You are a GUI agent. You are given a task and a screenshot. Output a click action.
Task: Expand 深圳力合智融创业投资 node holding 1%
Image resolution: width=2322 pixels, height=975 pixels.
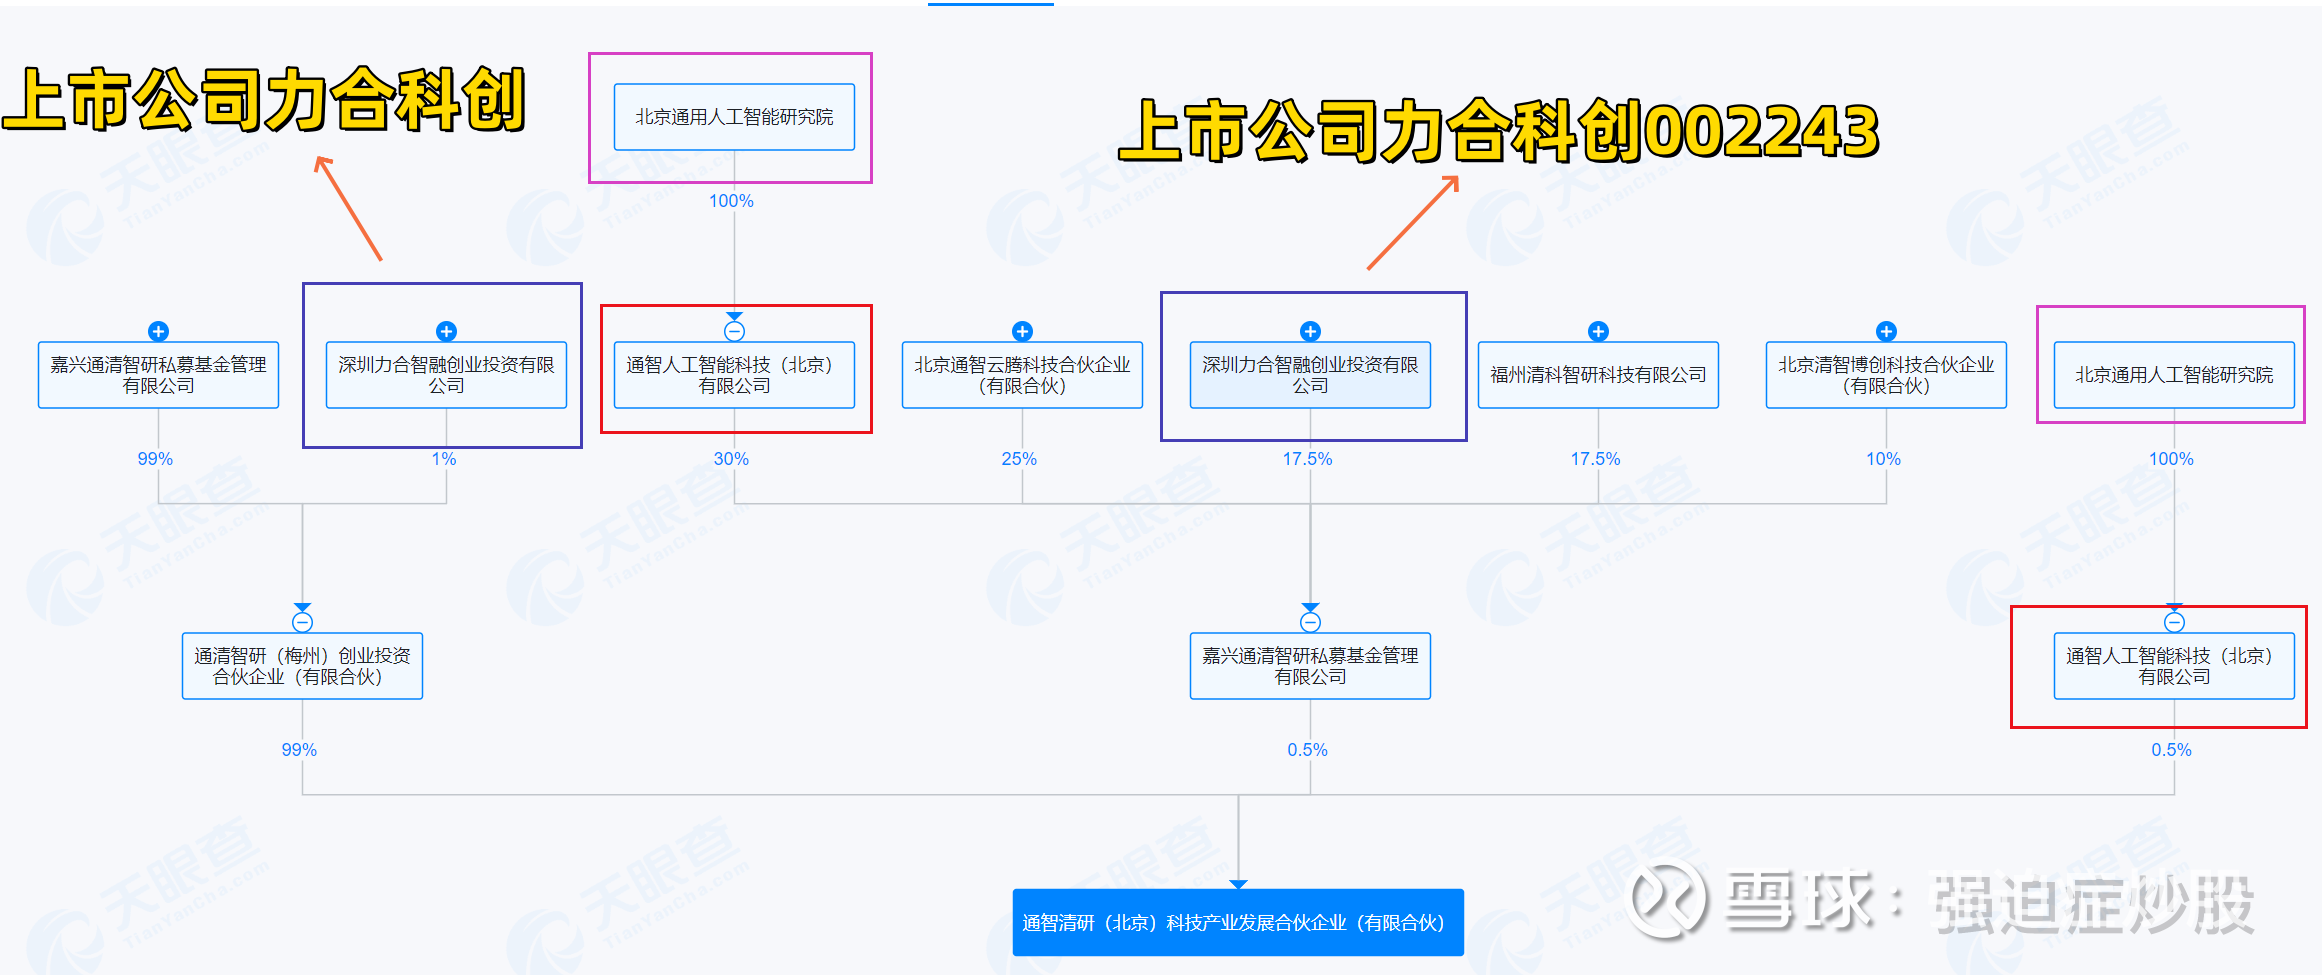click(446, 331)
